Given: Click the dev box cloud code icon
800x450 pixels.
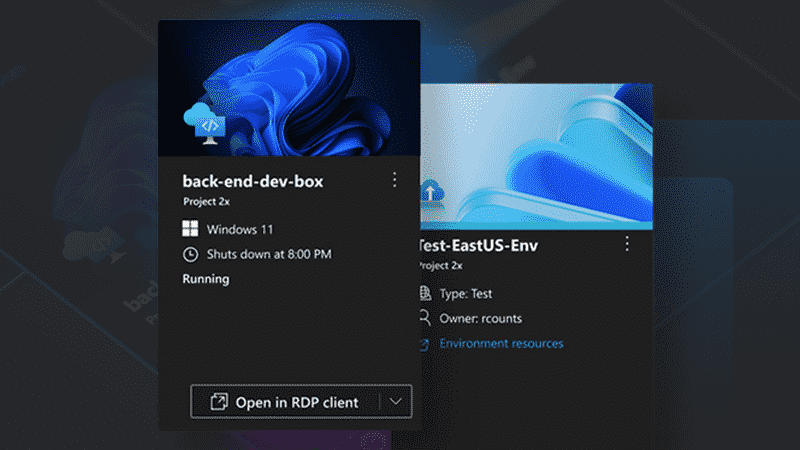Looking at the screenshot, I should [x=205, y=125].
